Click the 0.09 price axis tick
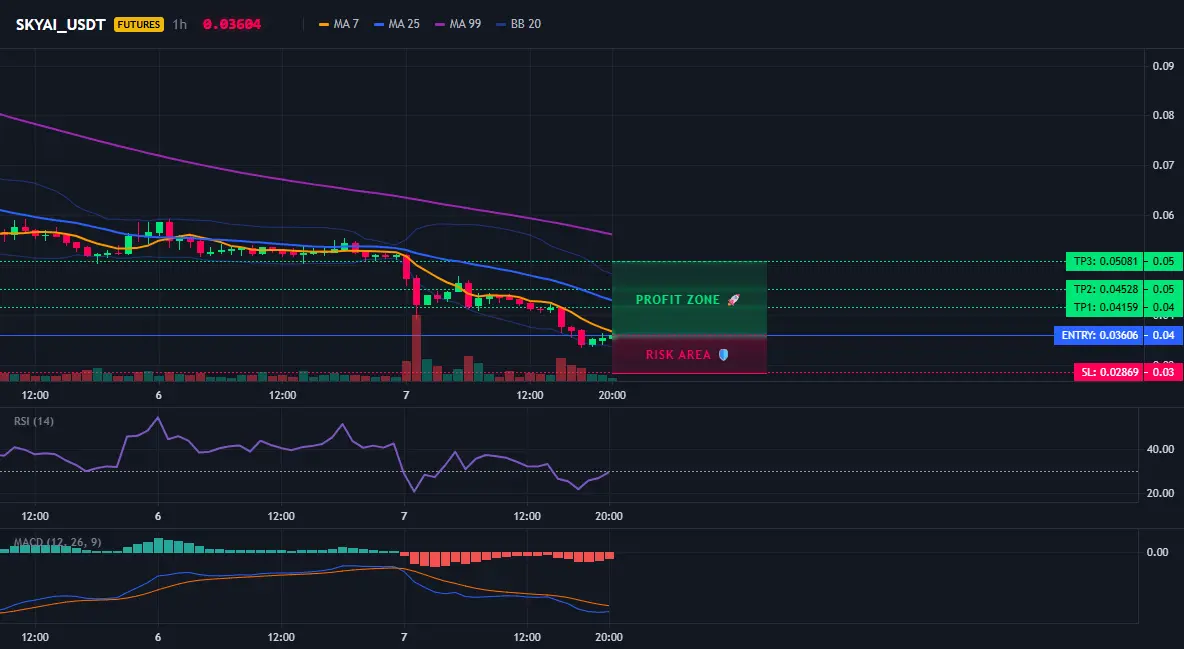The width and height of the screenshot is (1184, 649). tap(1163, 66)
